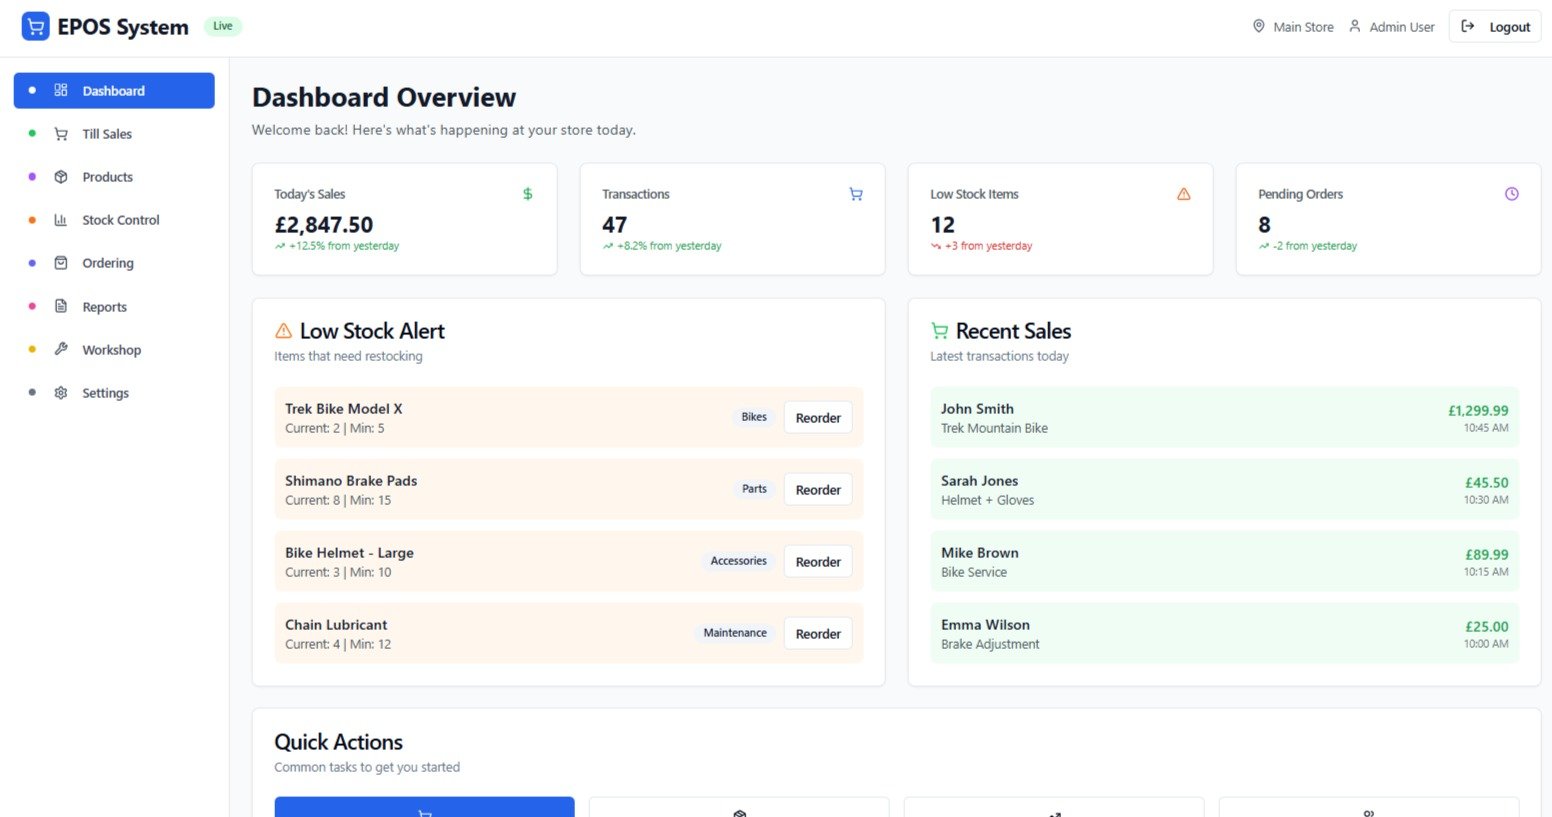Go to Till Sales in sidebar

114,134
